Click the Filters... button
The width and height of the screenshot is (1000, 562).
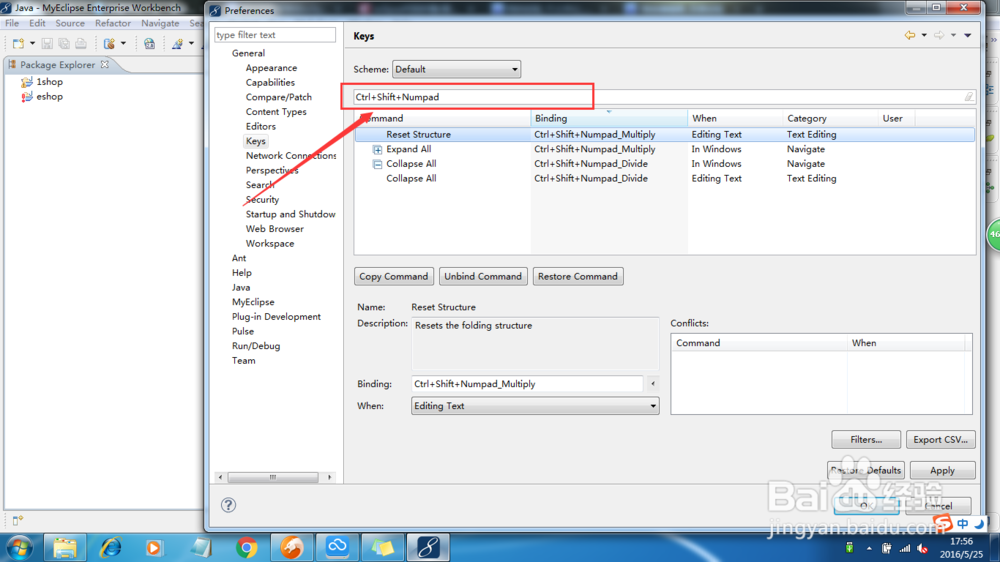coord(865,440)
